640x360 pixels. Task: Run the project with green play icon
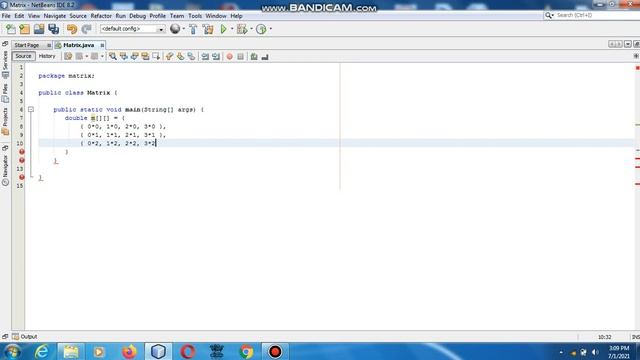click(x=224, y=29)
